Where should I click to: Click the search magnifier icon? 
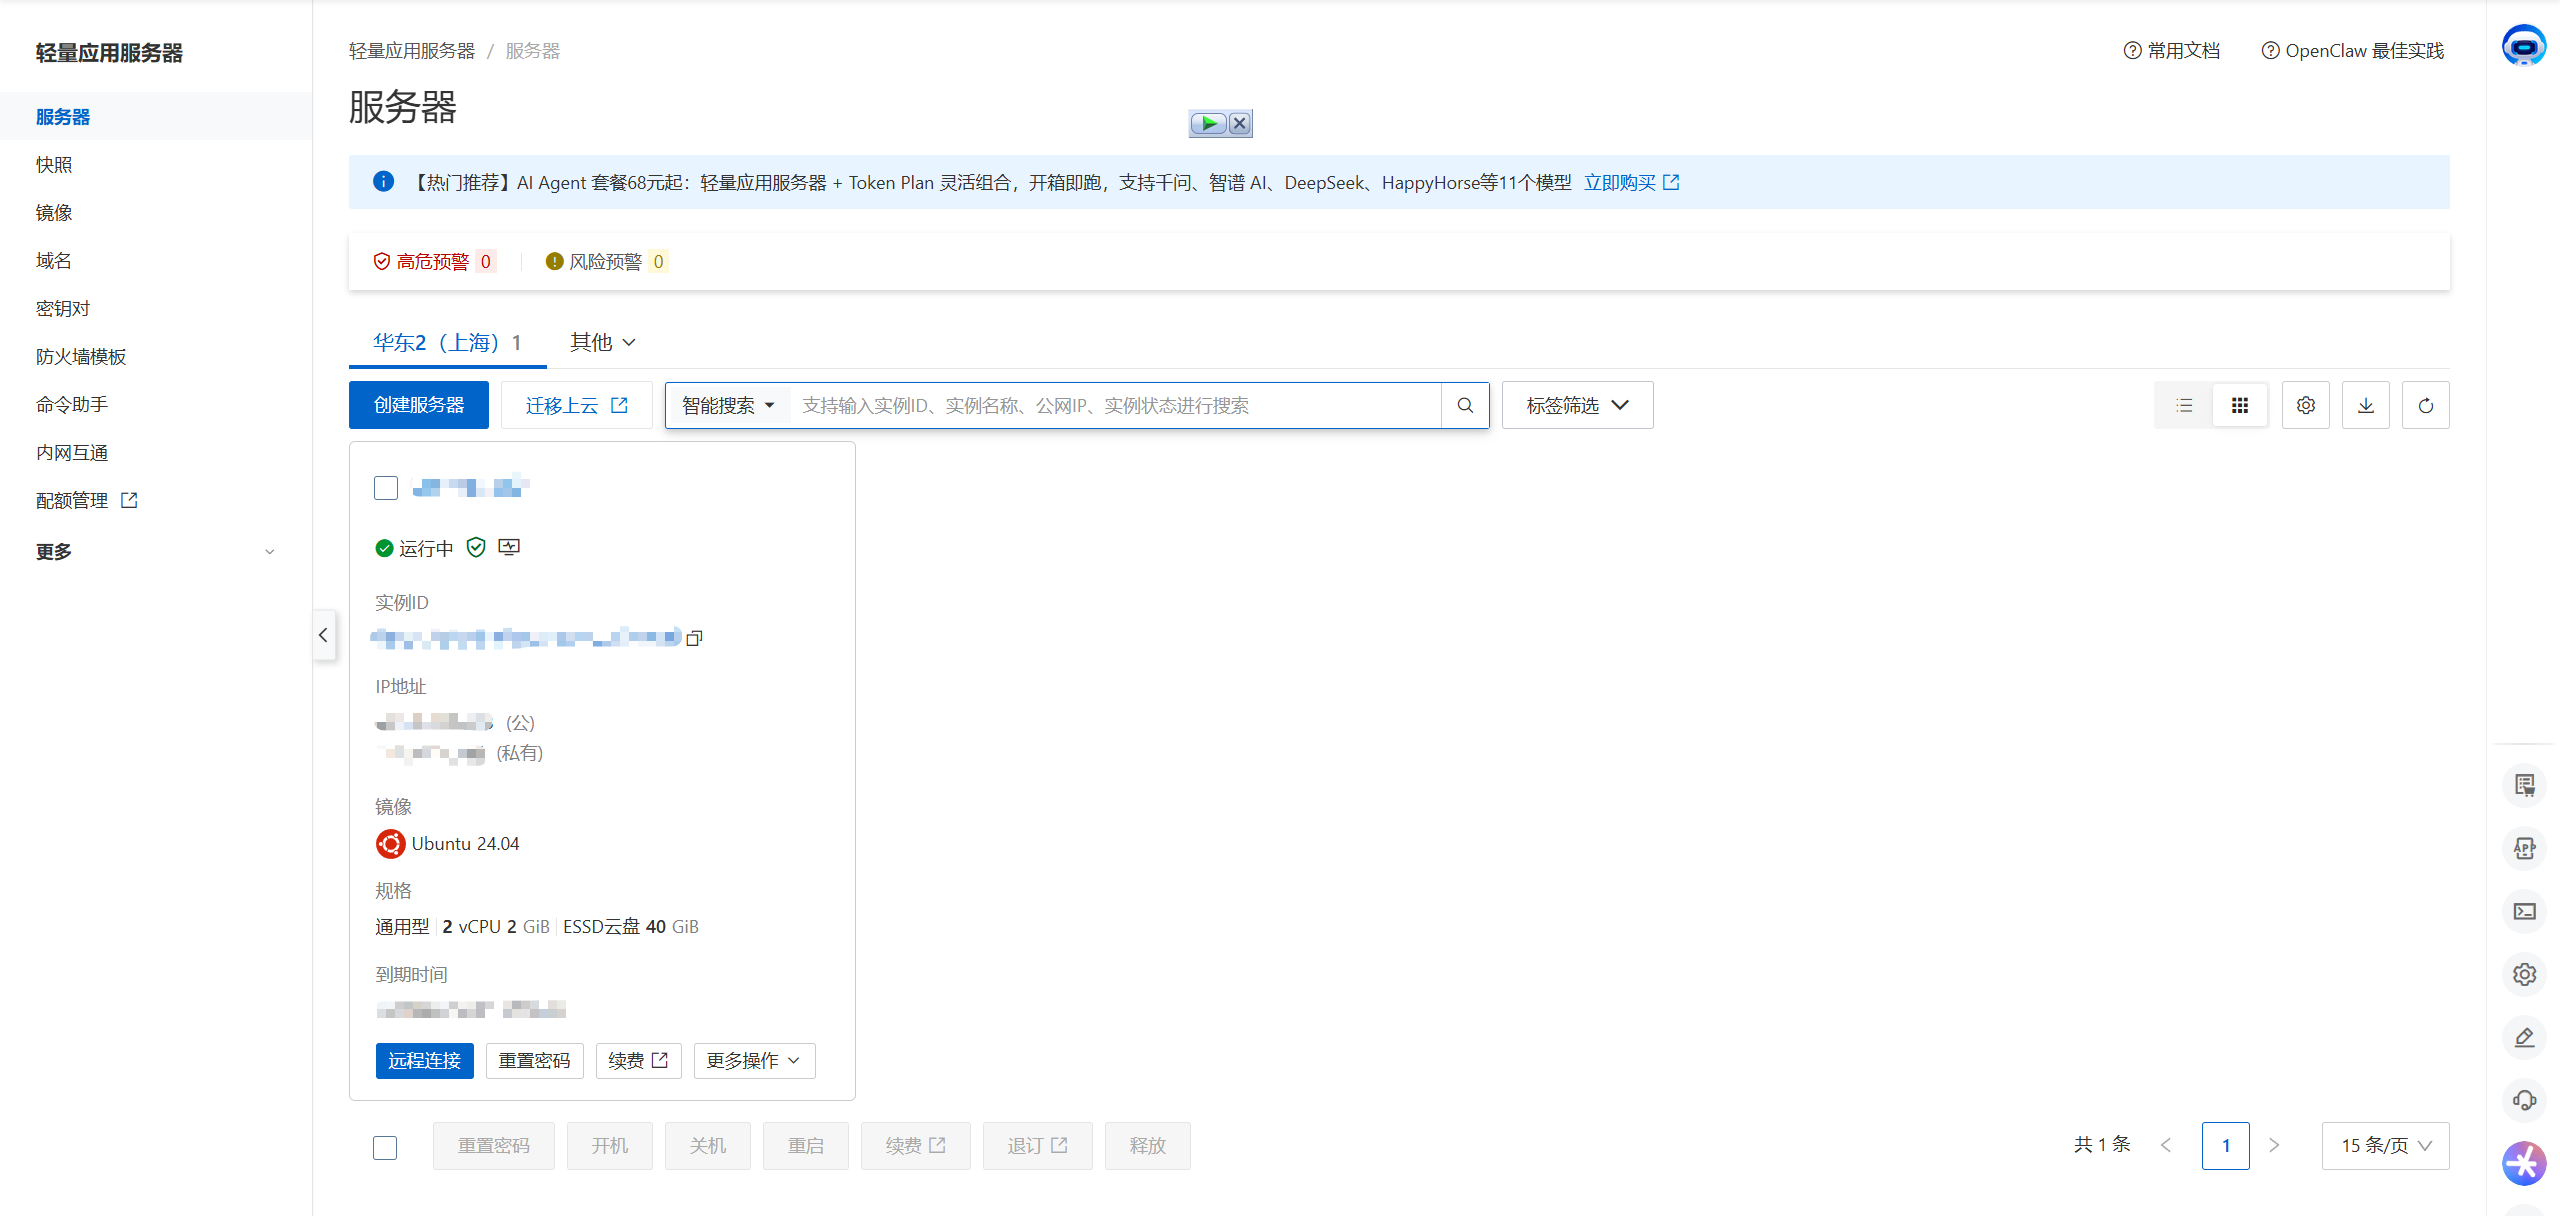[1465, 405]
